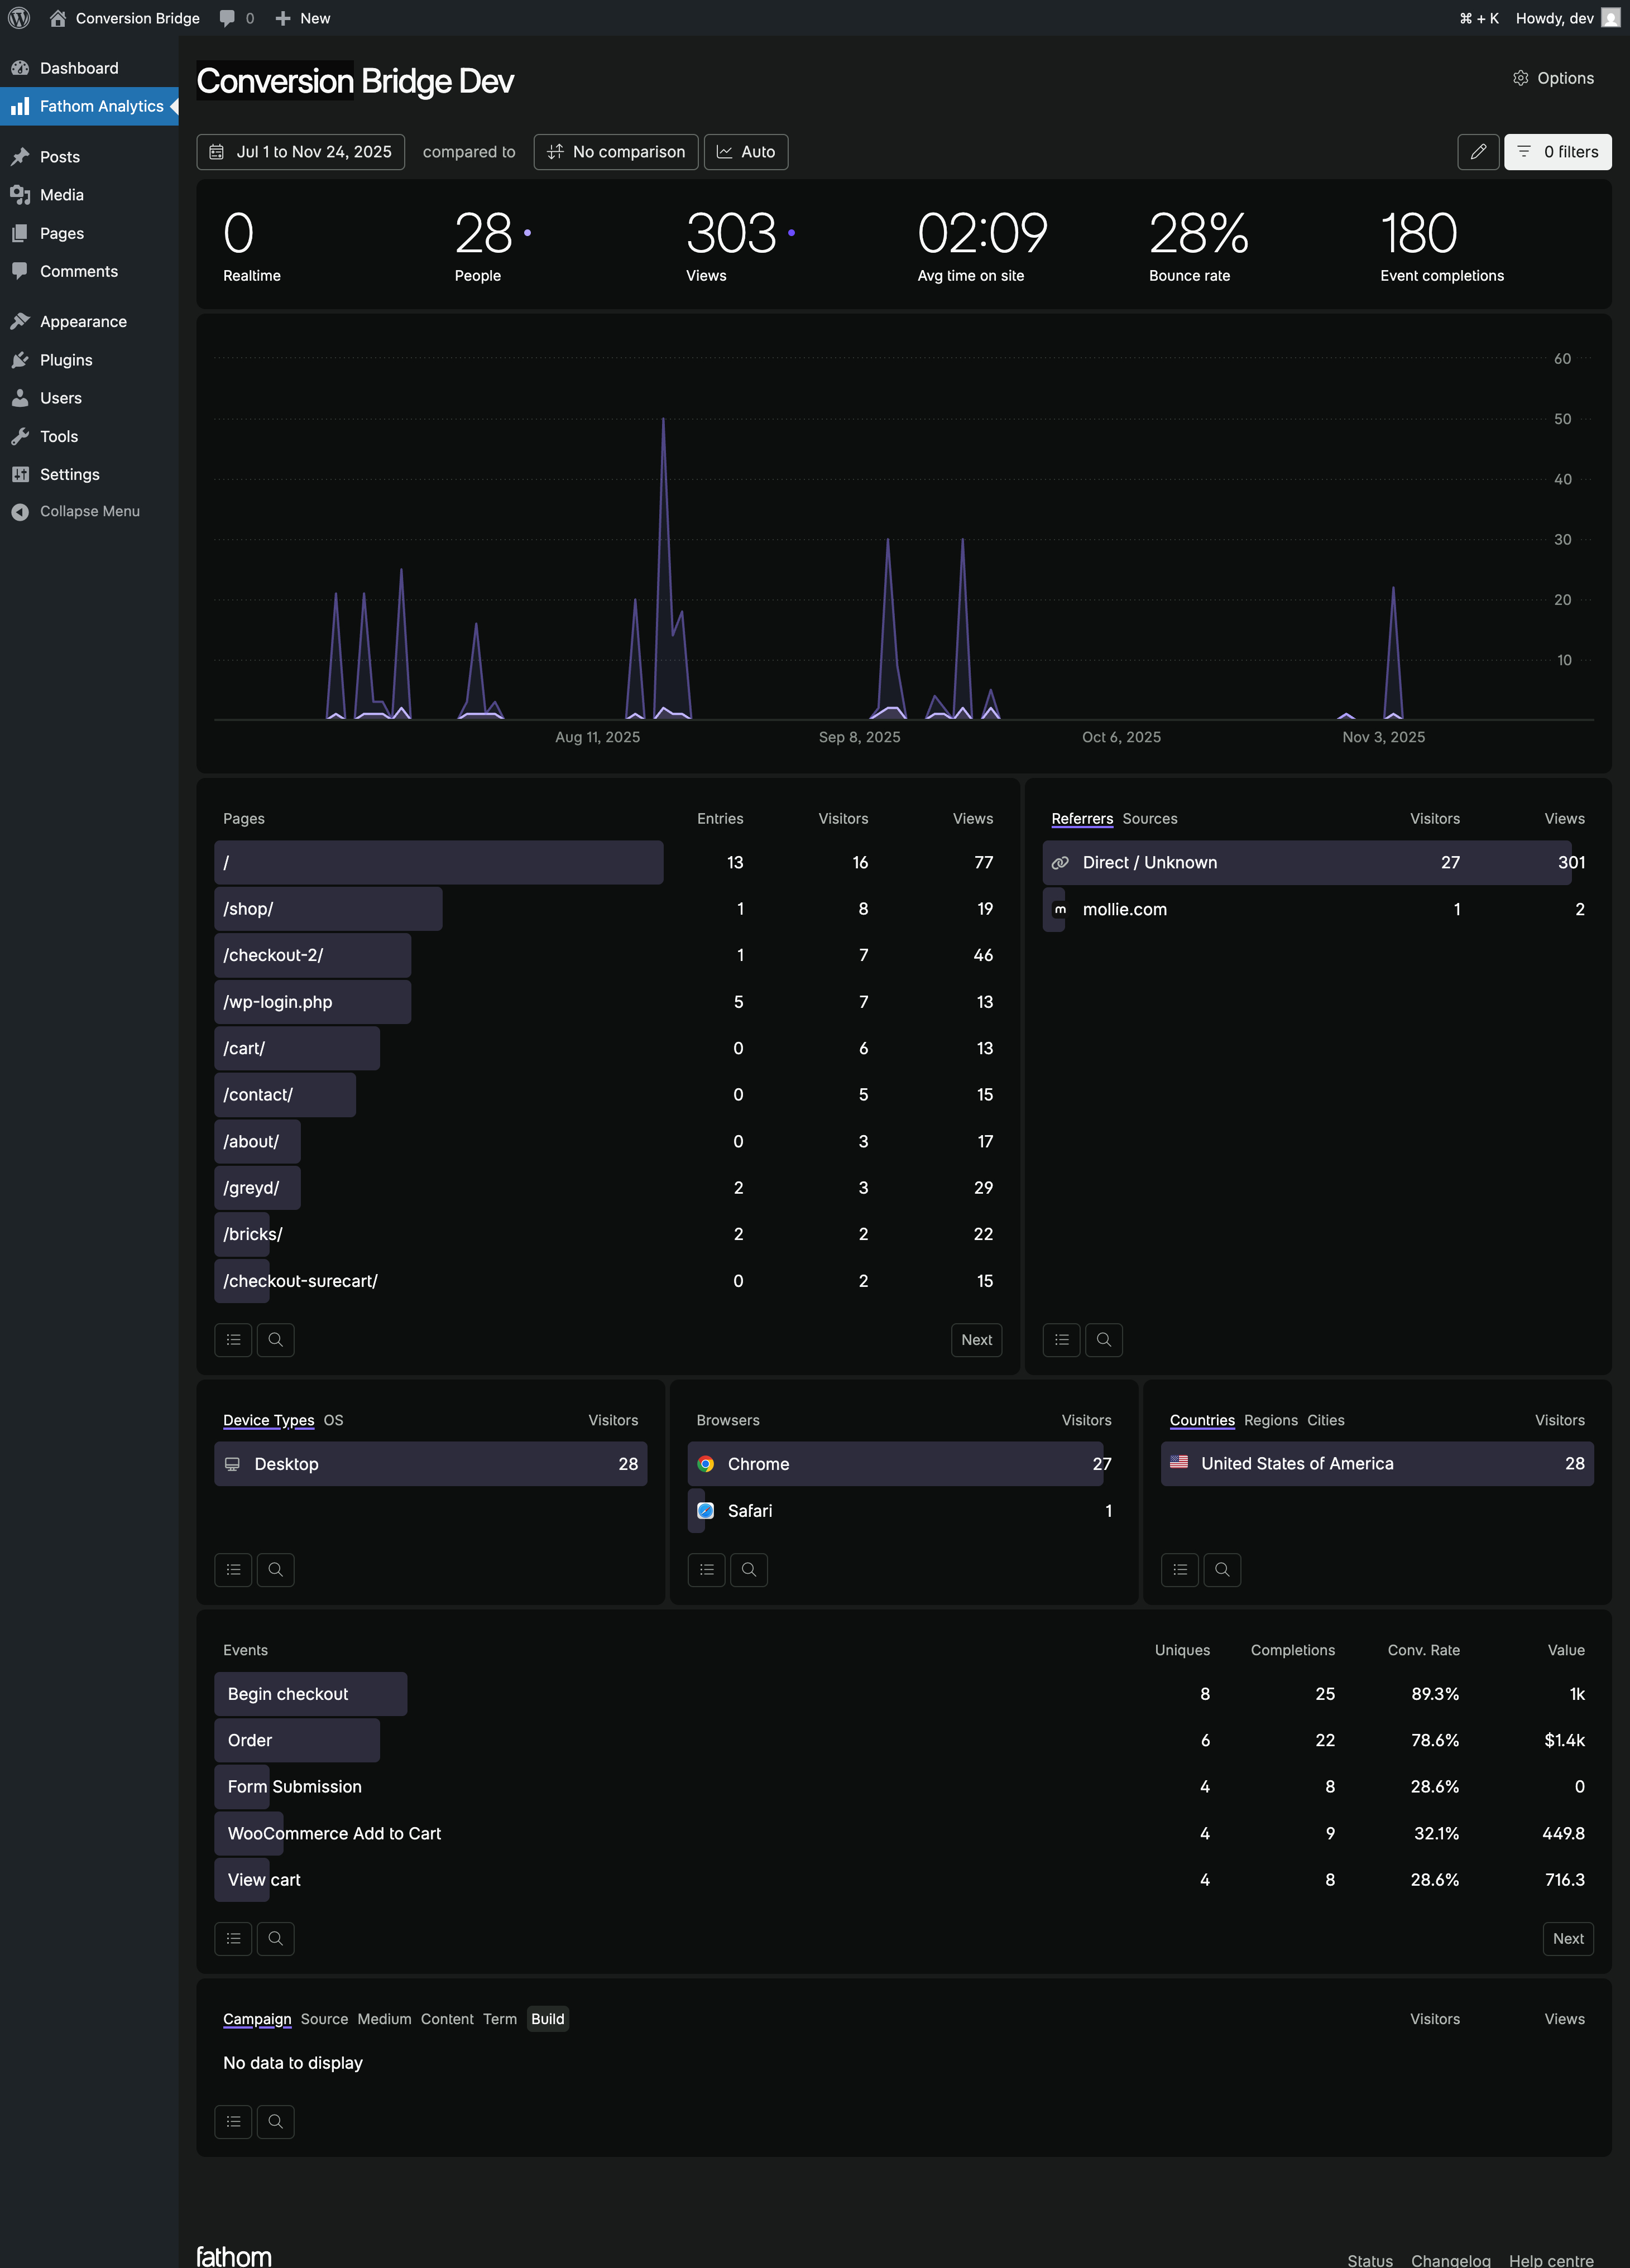Filter by the /shop/ page row
The image size is (1630, 2268).
click(x=608, y=909)
